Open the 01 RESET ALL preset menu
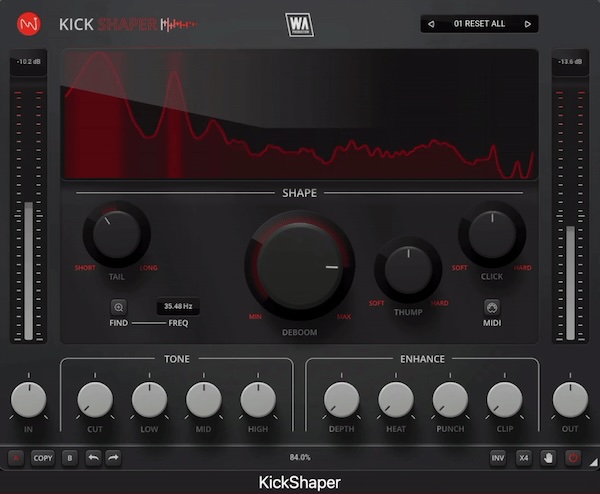Screen dimensions: 600x494 click(479, 24)
